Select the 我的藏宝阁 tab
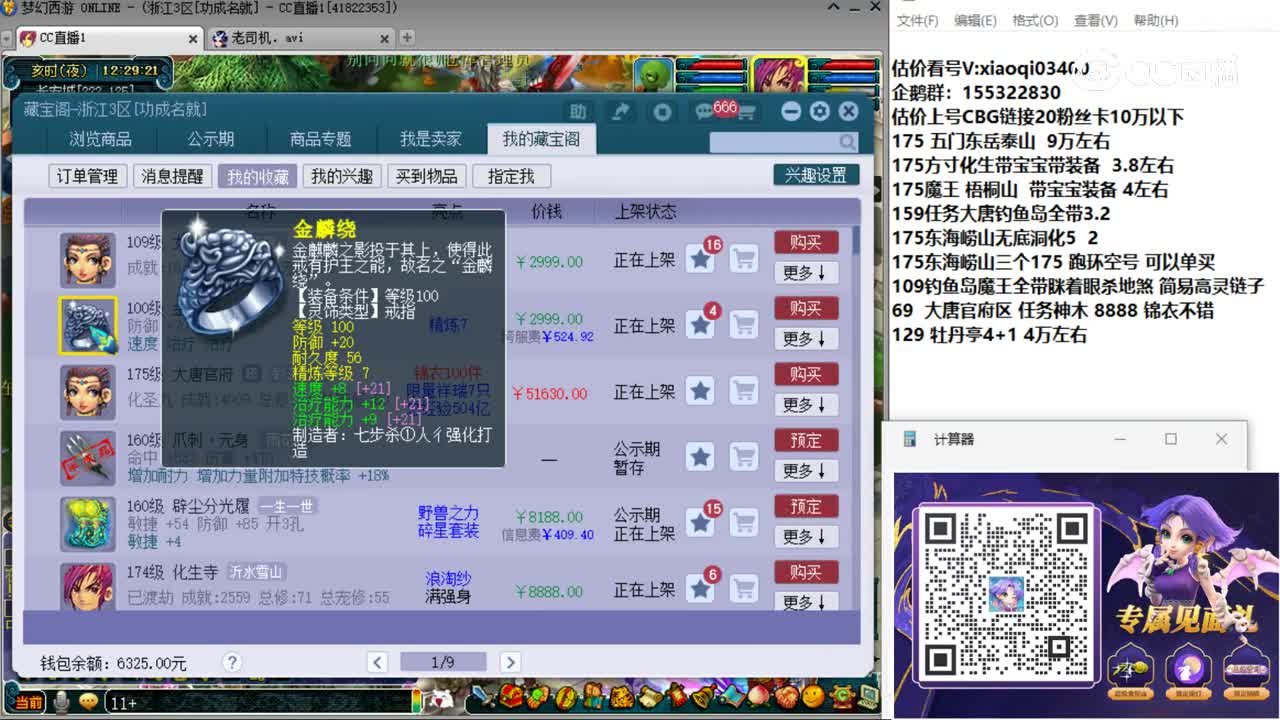Viewport: 1280px width, 720px height. [541, 139]
